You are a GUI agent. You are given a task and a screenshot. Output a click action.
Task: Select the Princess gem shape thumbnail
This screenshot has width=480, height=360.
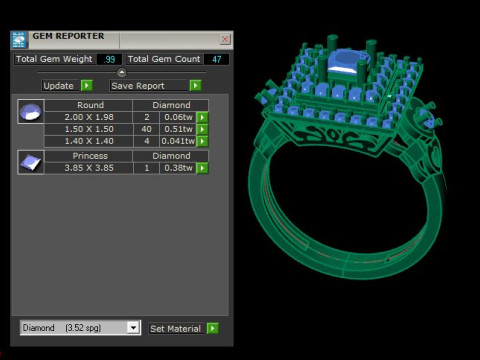pos(31,162)
